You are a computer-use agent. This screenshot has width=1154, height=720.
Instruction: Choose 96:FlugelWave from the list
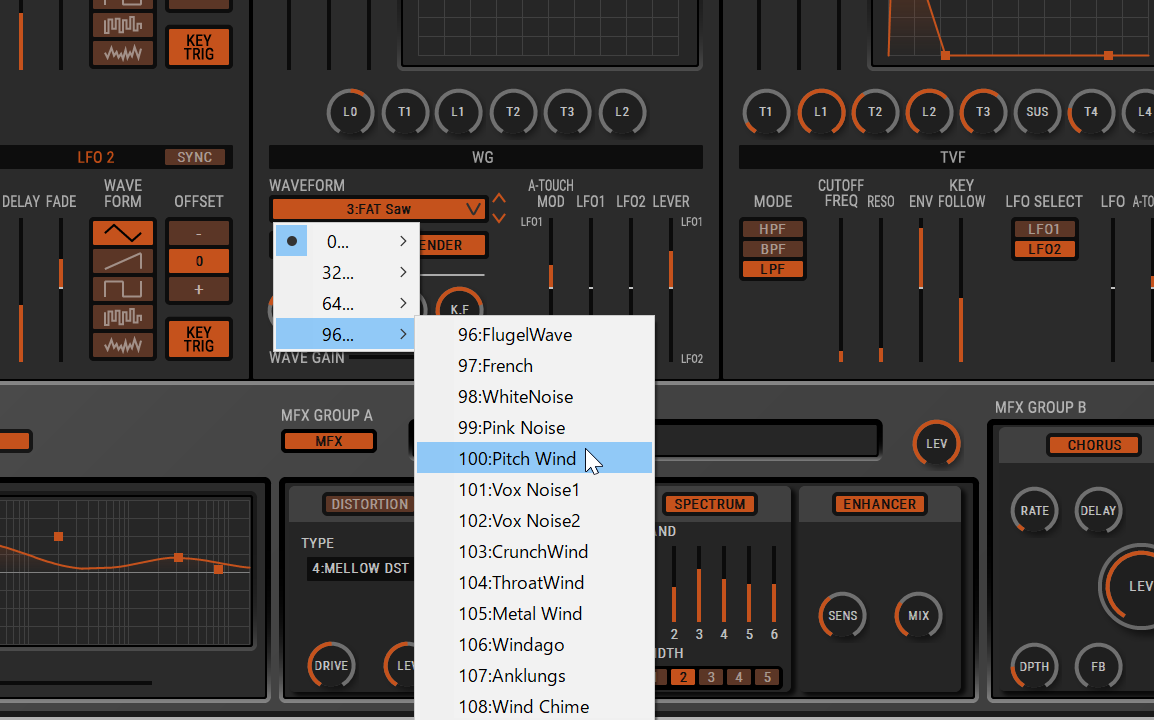534,335
